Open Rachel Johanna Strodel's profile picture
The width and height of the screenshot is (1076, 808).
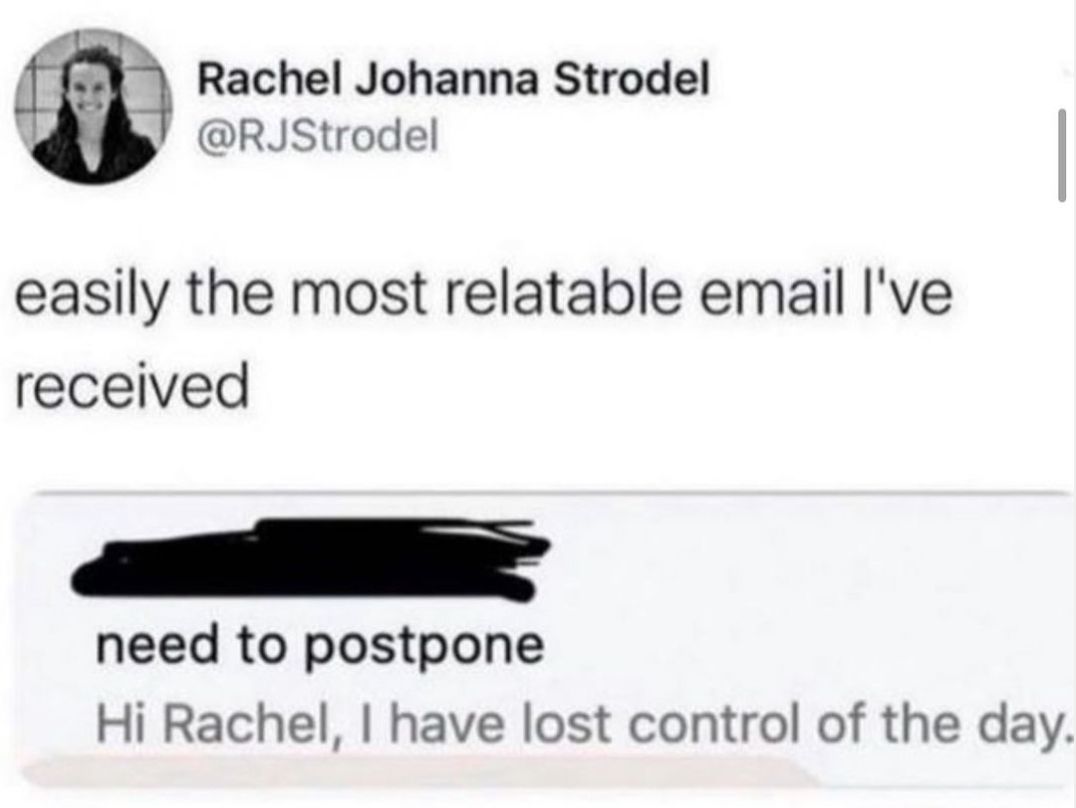[x=94, y=106]
